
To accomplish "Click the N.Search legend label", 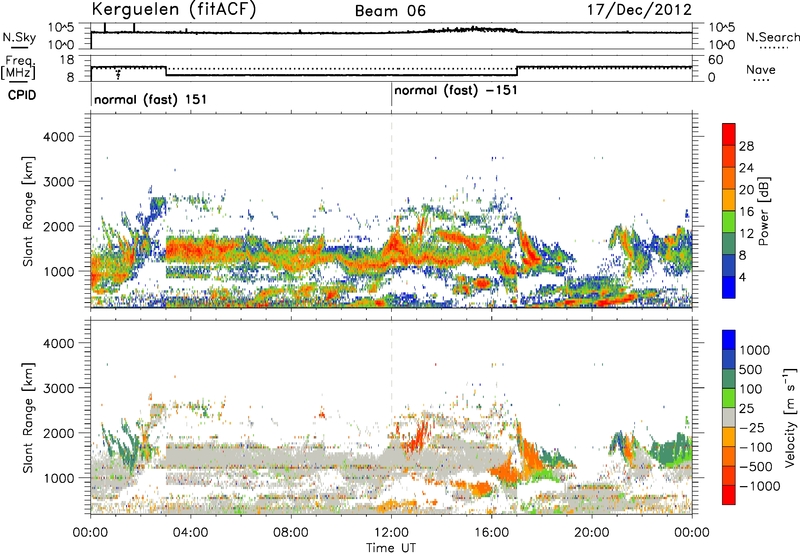I will pyautogui.click(x=772, y=37).
